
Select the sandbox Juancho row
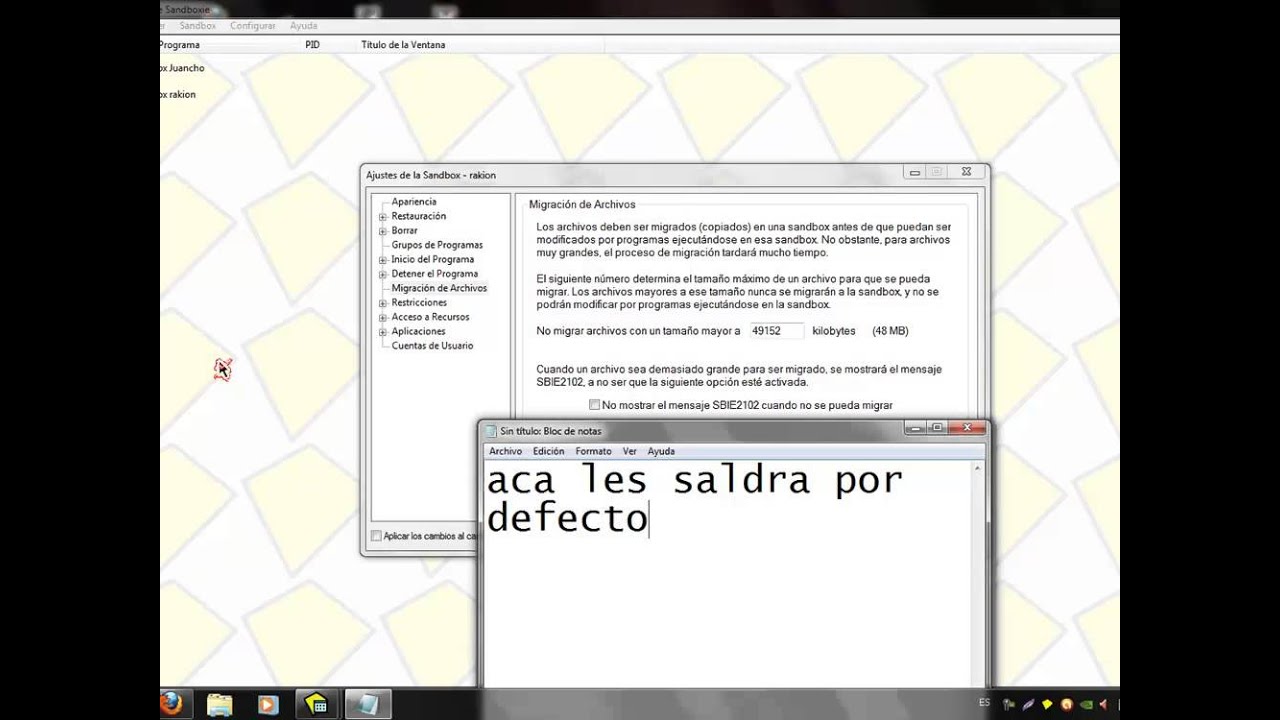click(x=182, y=69)
